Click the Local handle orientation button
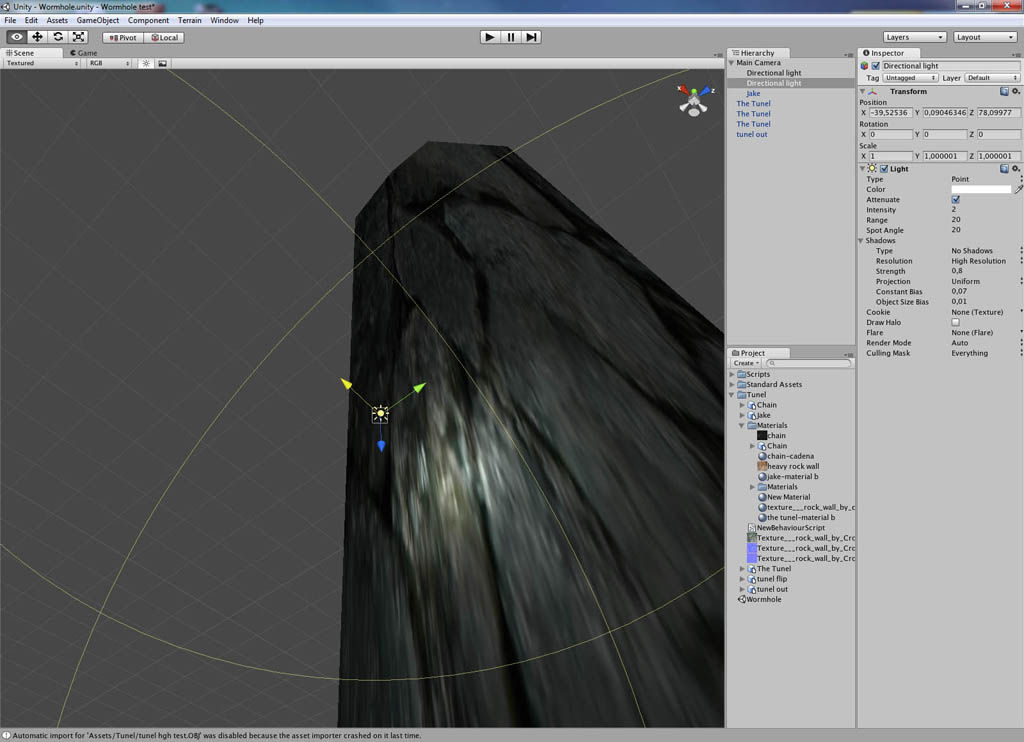 [166, 36]
